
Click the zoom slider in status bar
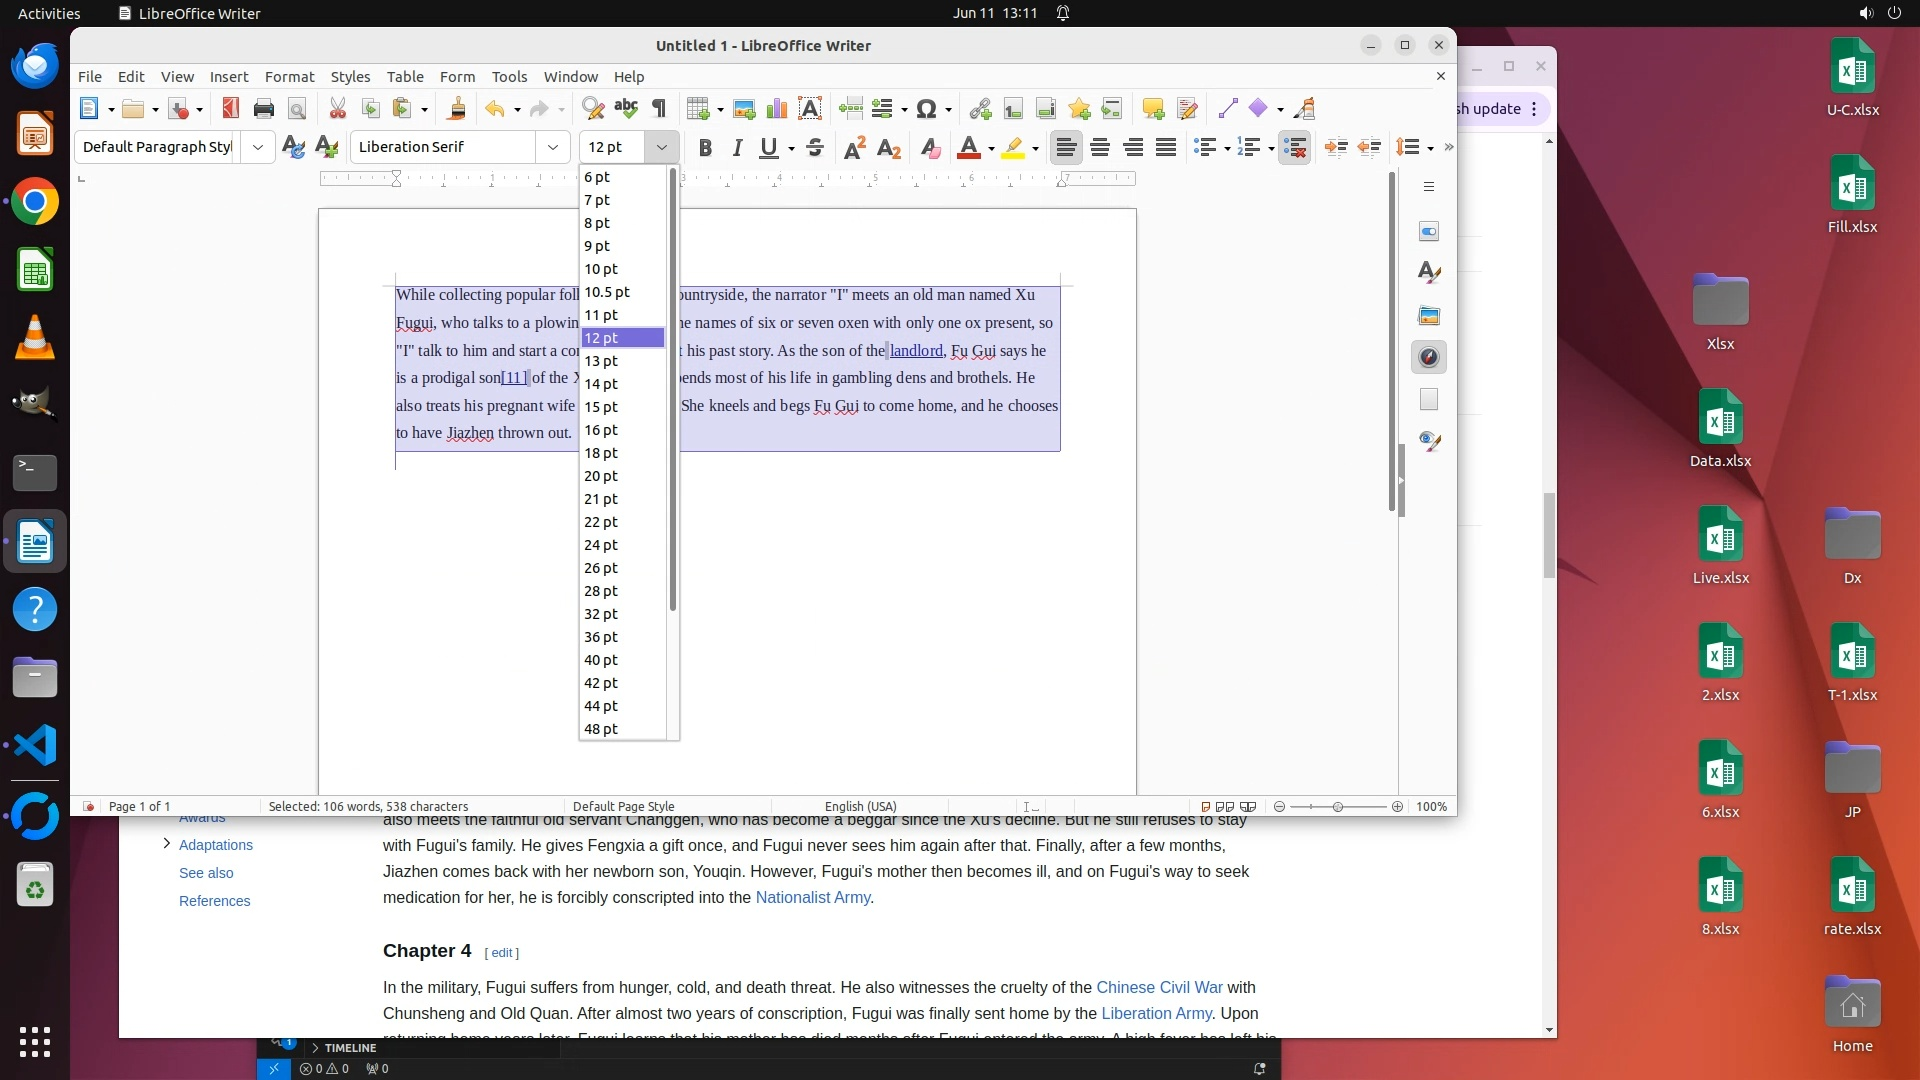pos(1337,806)
